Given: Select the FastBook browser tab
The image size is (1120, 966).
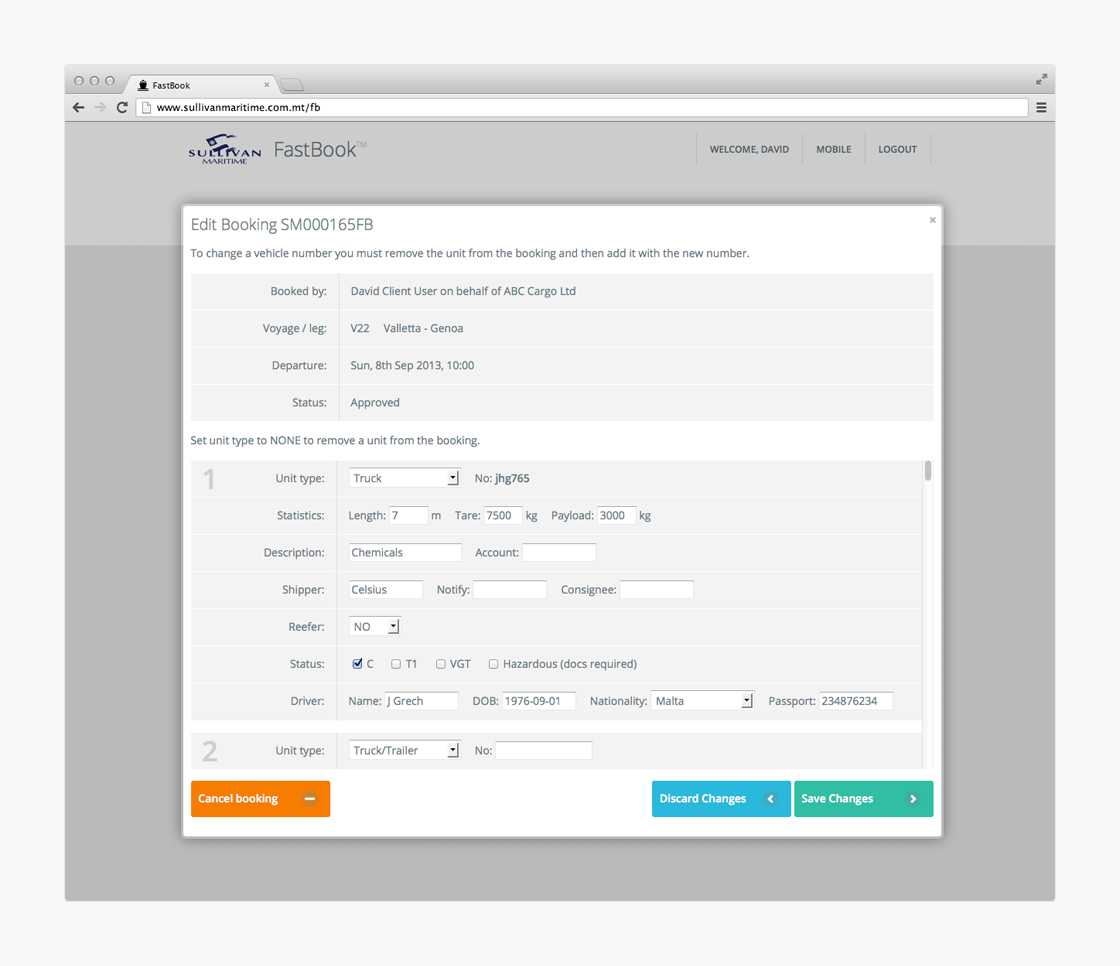Looking at the screenshot, I should point(201,85).
